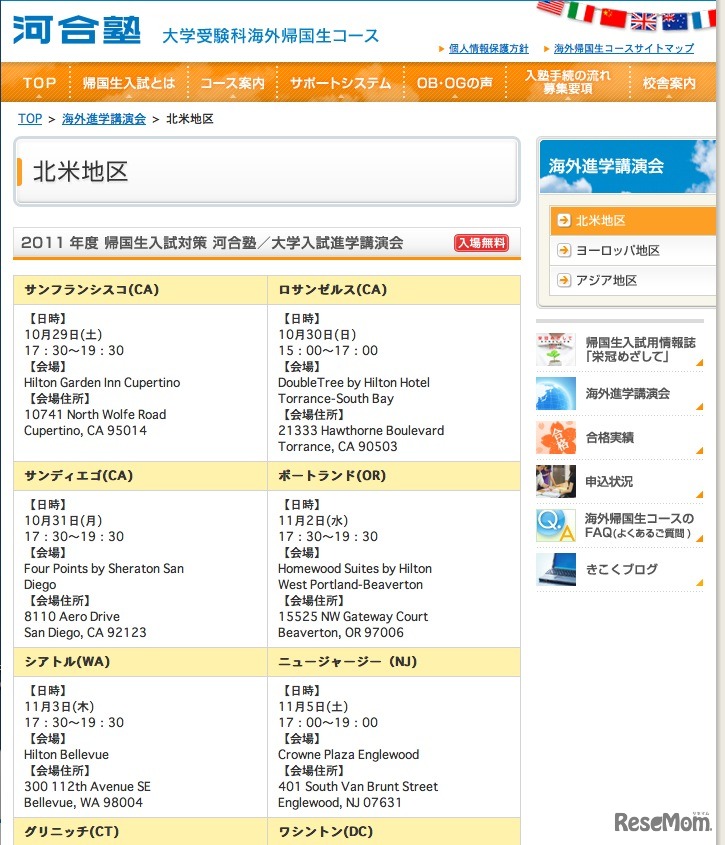Screen dimensions: 725x845
Task: Click the 北米地区 page heading
Action: click(80, 172)
